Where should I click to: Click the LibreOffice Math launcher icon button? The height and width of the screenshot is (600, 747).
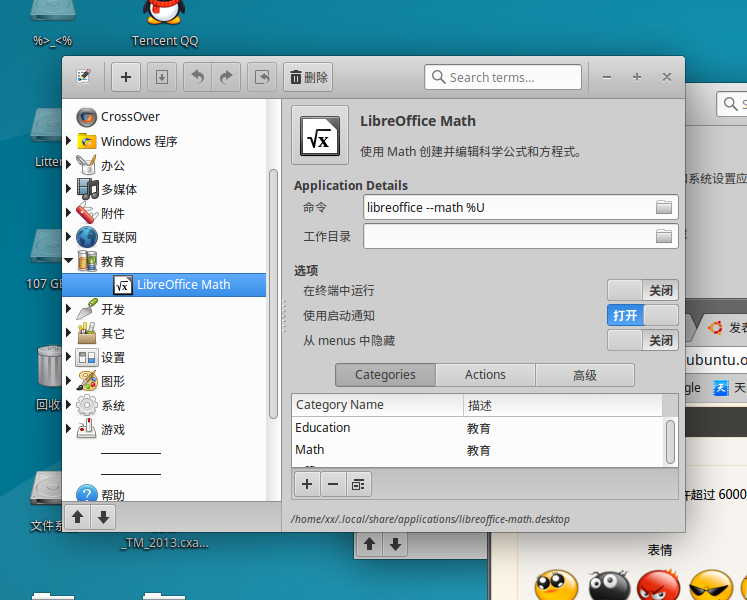pos(320,135)
